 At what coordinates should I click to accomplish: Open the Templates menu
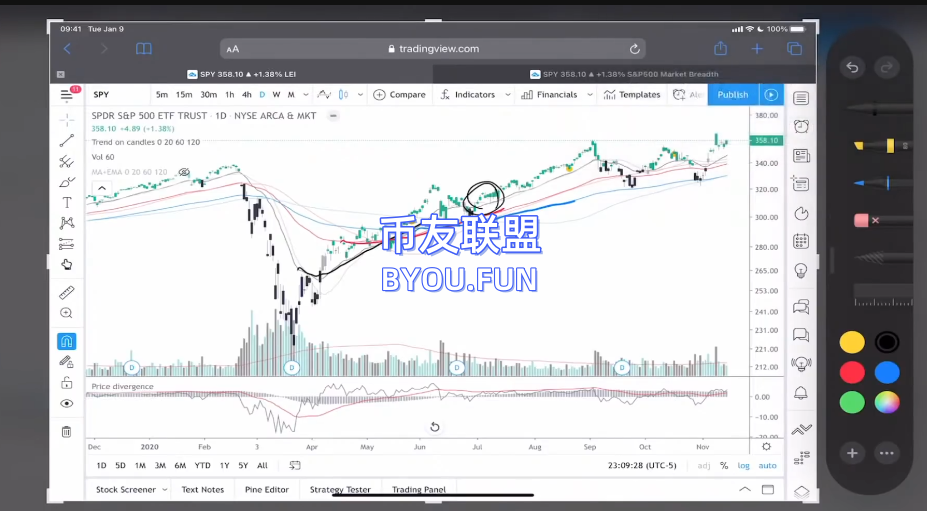[x=632, y=95]
